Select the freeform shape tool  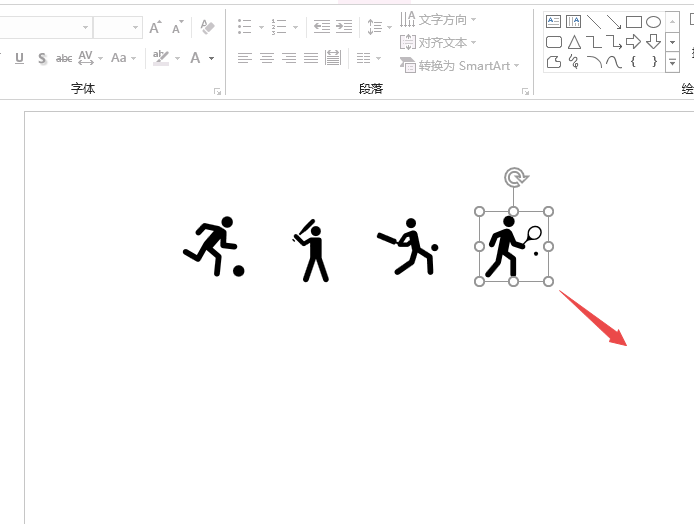tap(554, 62)
